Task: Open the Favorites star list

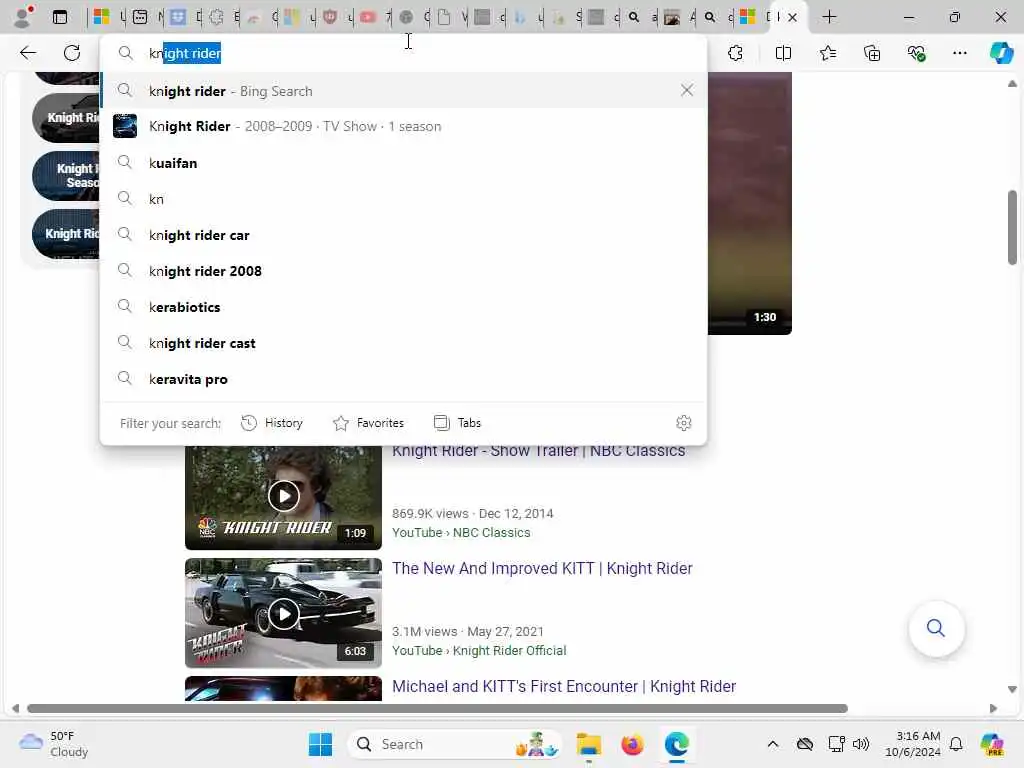Action: [827, 53]
